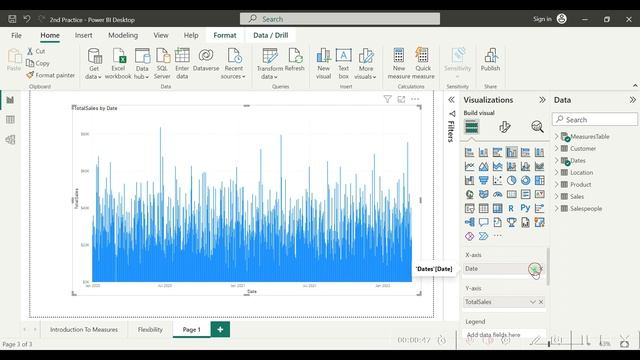Click the Legend 'Add data fields here' well
The image size is (640, 360).
click(x=504, y=334)
